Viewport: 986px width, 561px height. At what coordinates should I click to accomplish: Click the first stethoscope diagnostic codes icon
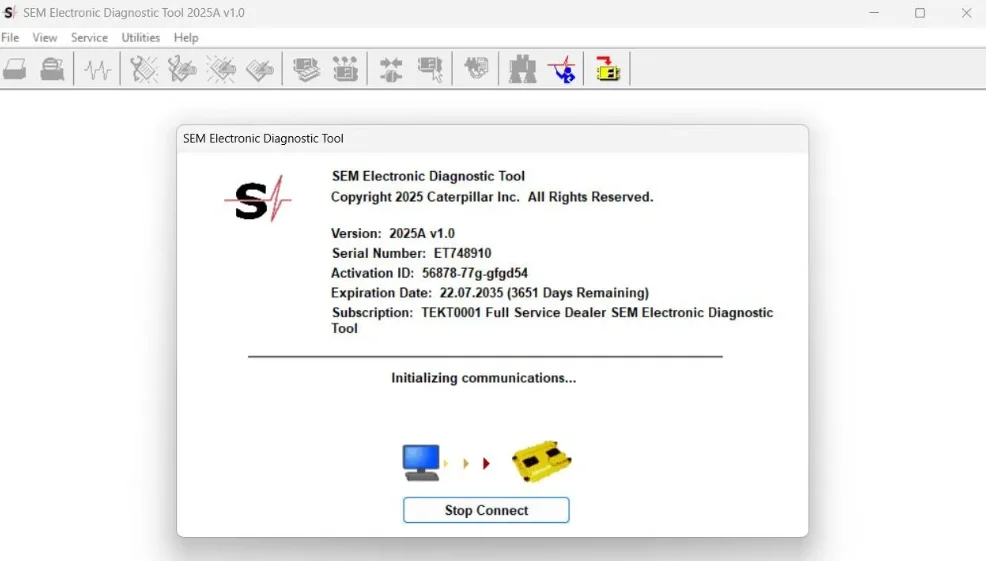144,69
